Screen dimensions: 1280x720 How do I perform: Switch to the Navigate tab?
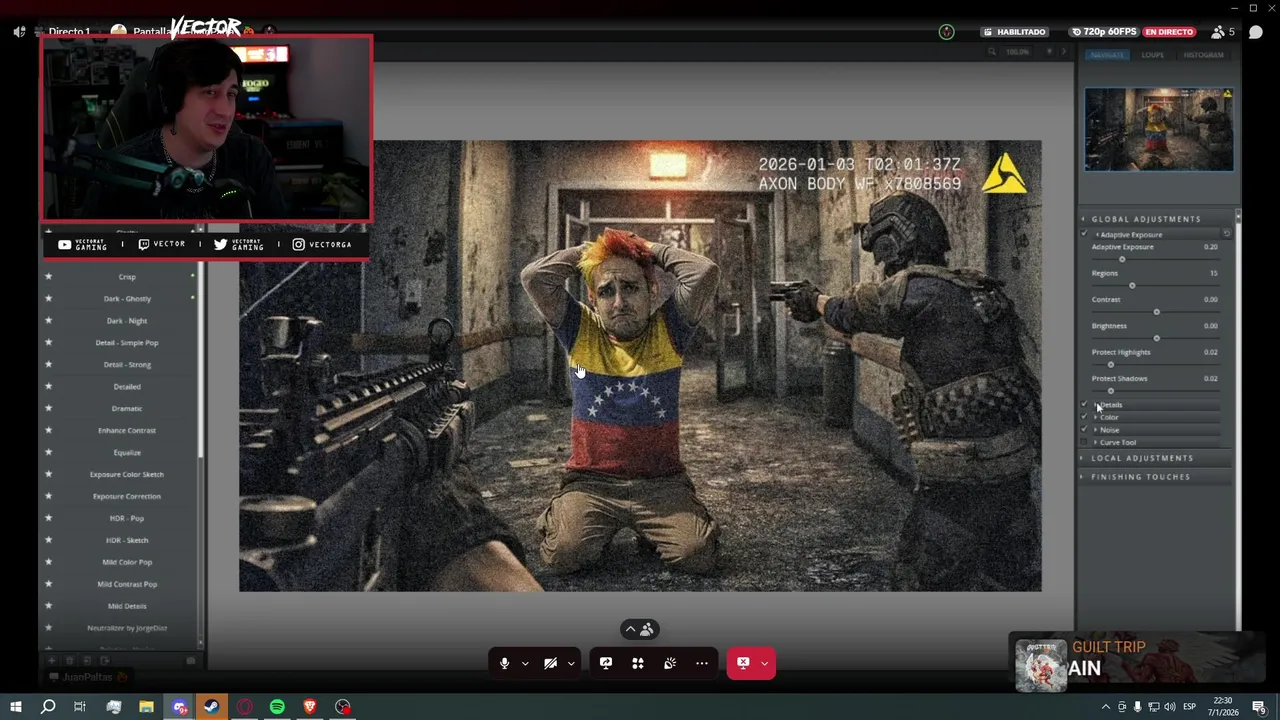coord(1107,55)
